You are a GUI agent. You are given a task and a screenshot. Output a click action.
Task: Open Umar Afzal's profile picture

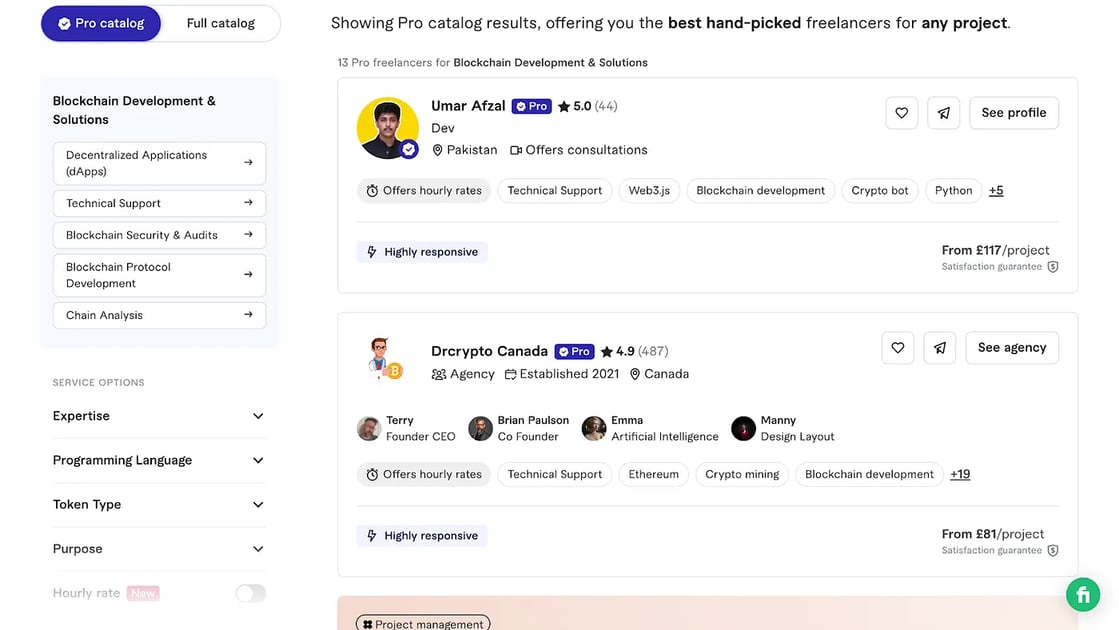pyautogui.click(x=388, y=128)
